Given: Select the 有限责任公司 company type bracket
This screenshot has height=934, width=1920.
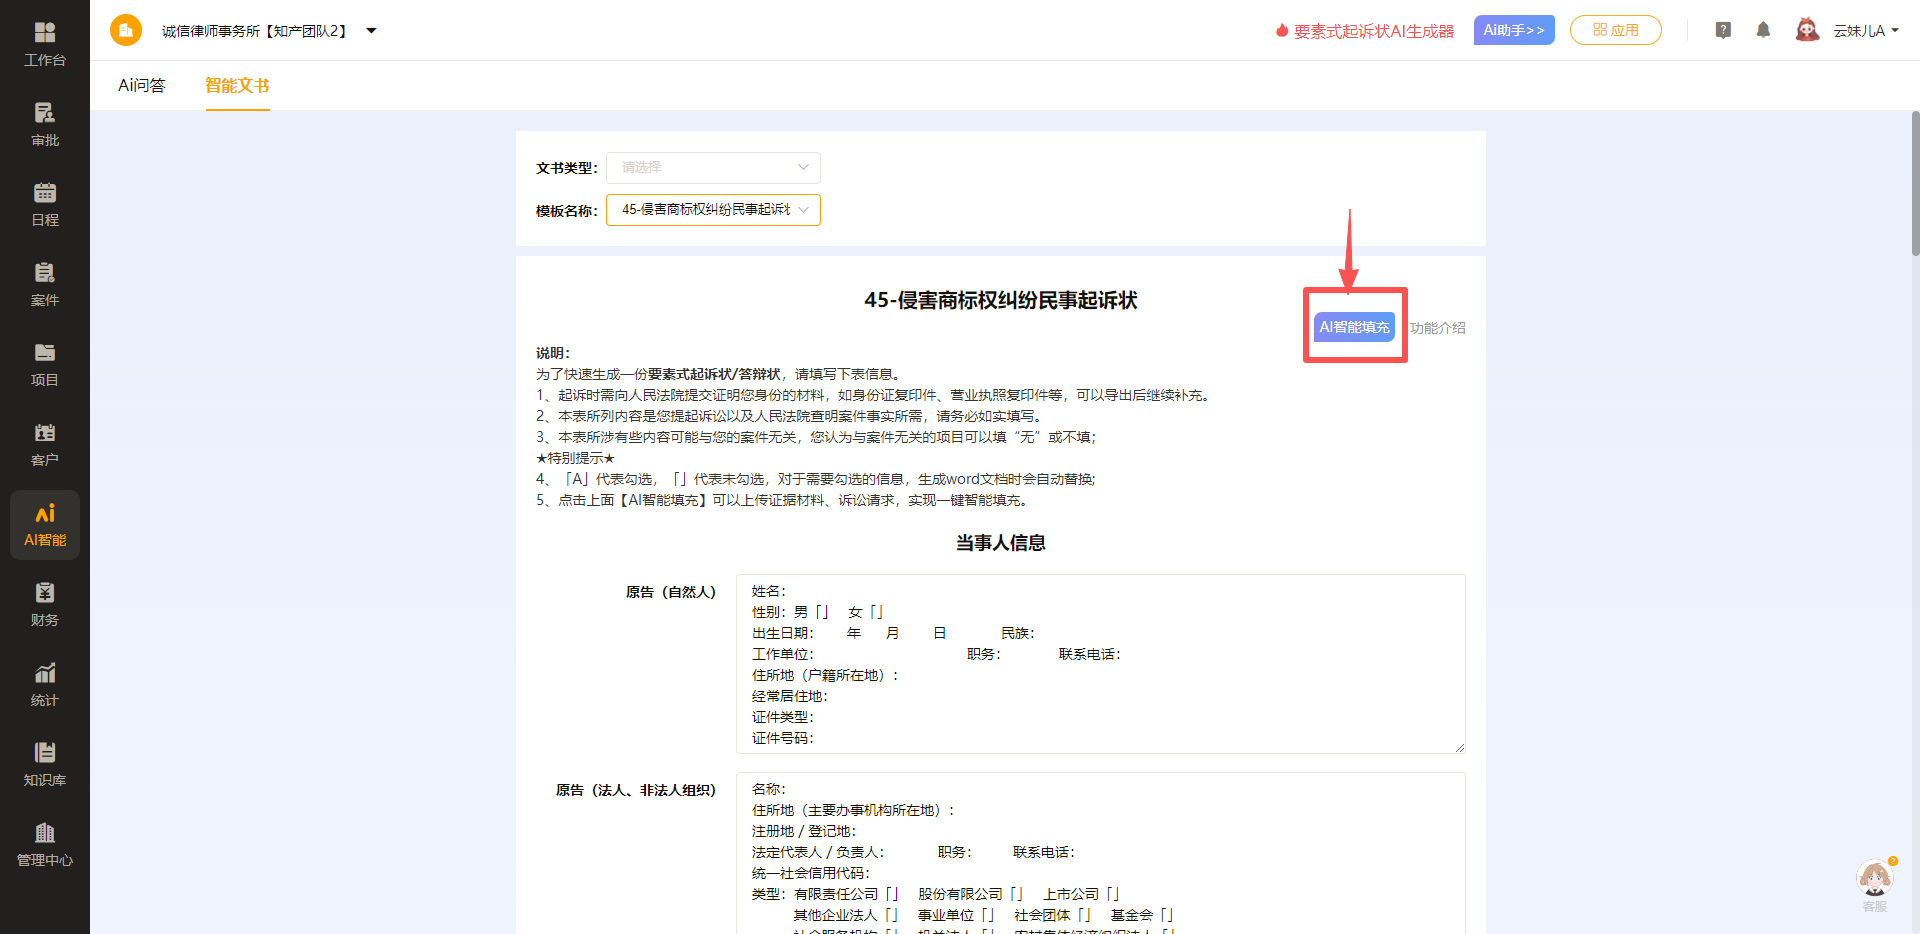Looking at the screenshot, I should tap(893, 893).
